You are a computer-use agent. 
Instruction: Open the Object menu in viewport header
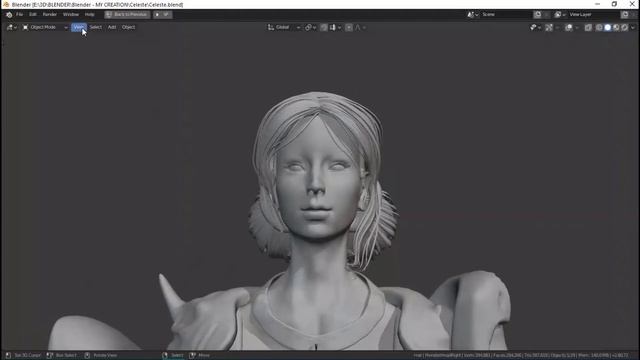(x=129, y=27)
